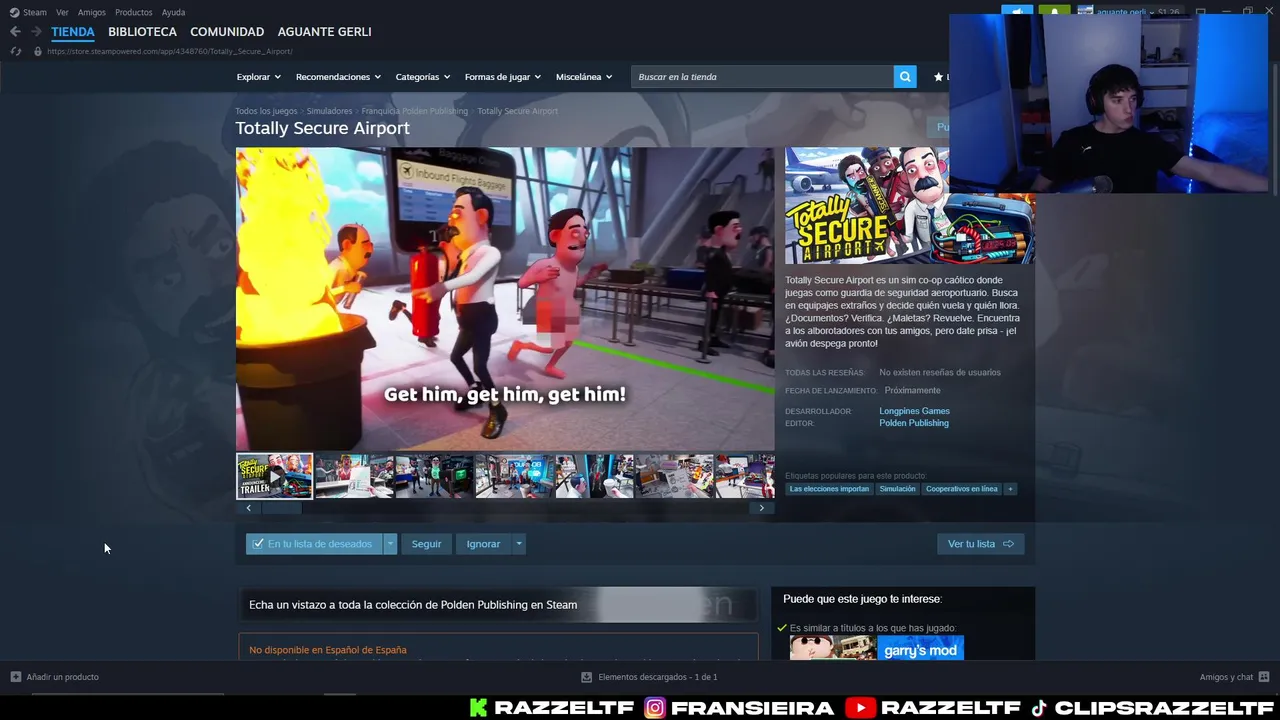Switch to the TIENDA tab

(x=73, y=32)
